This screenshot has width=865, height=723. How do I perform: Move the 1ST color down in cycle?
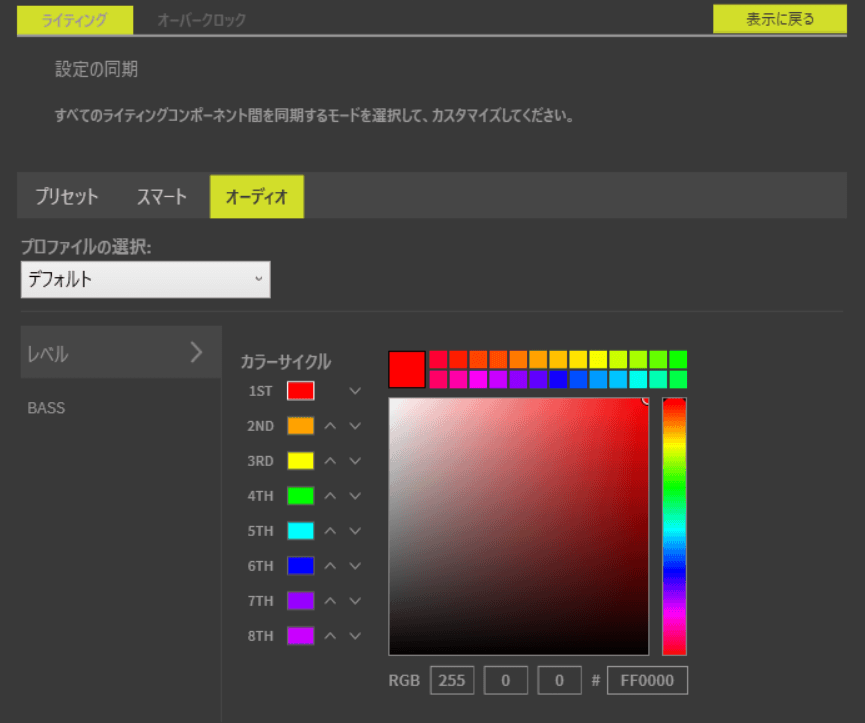tap(355, 391)
